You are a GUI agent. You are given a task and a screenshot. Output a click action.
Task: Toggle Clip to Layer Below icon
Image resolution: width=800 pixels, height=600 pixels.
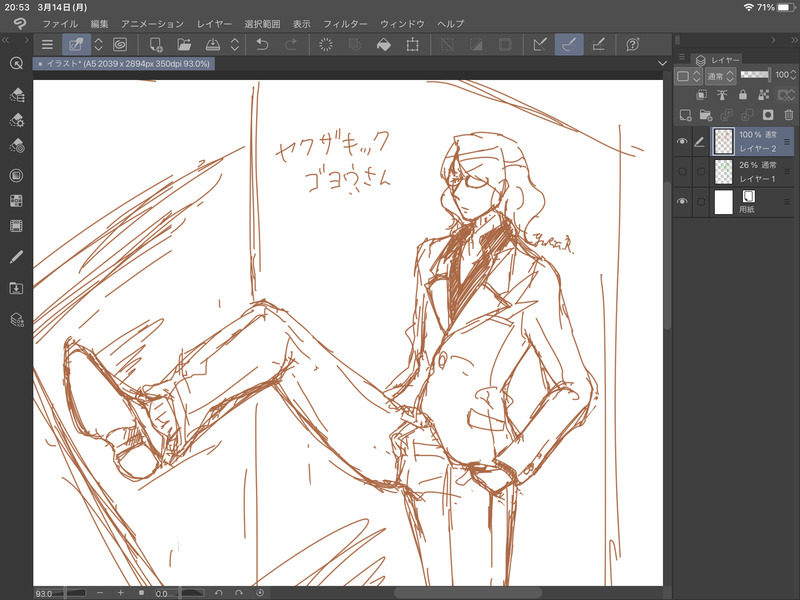click(702, 94)
